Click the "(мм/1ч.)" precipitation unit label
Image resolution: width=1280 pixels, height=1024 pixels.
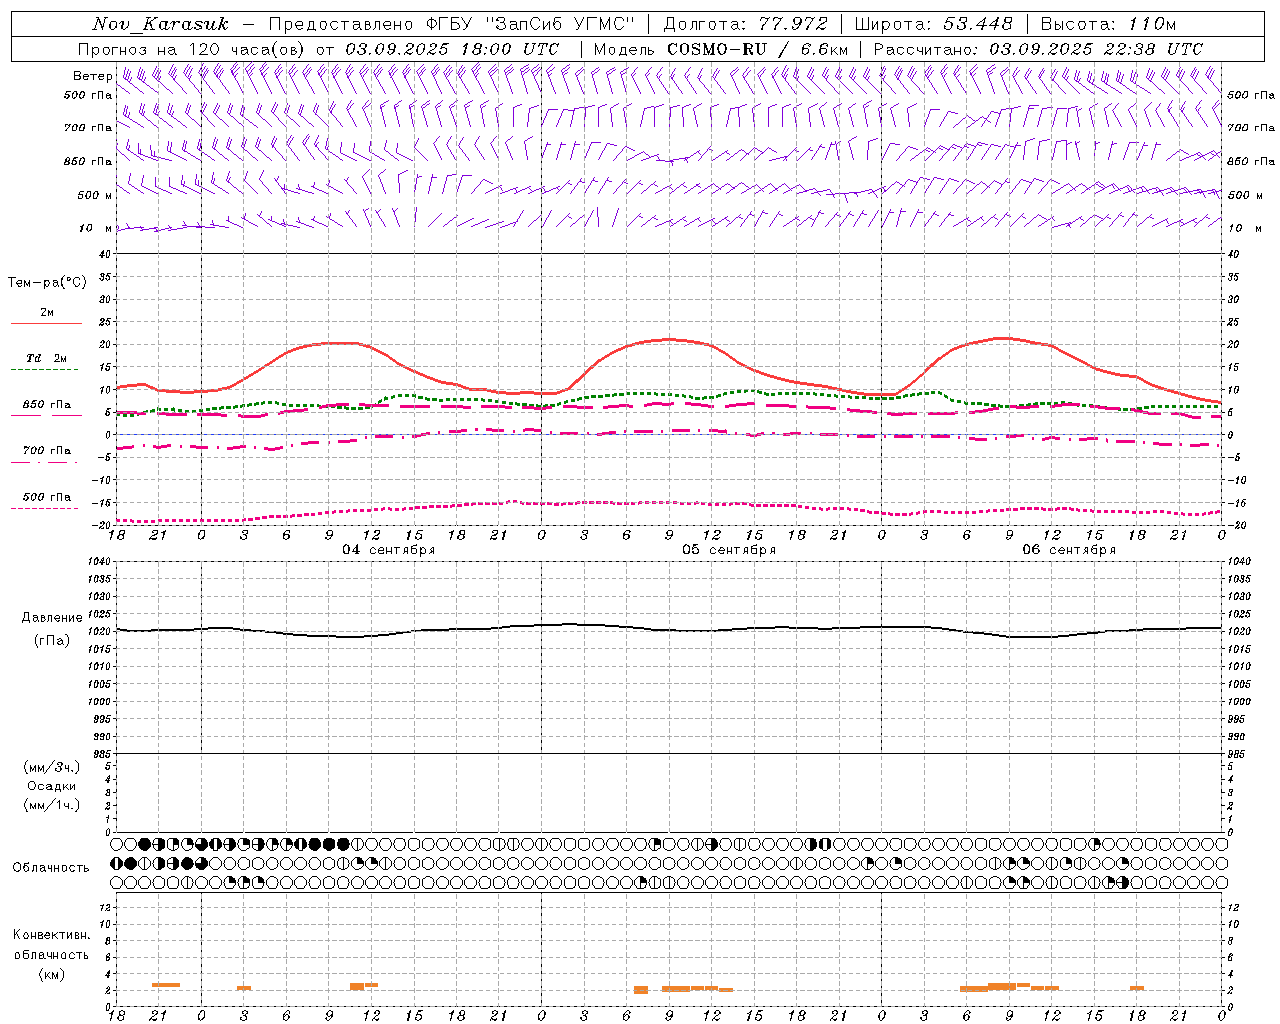pyautogui.click(x=52, y=805)
